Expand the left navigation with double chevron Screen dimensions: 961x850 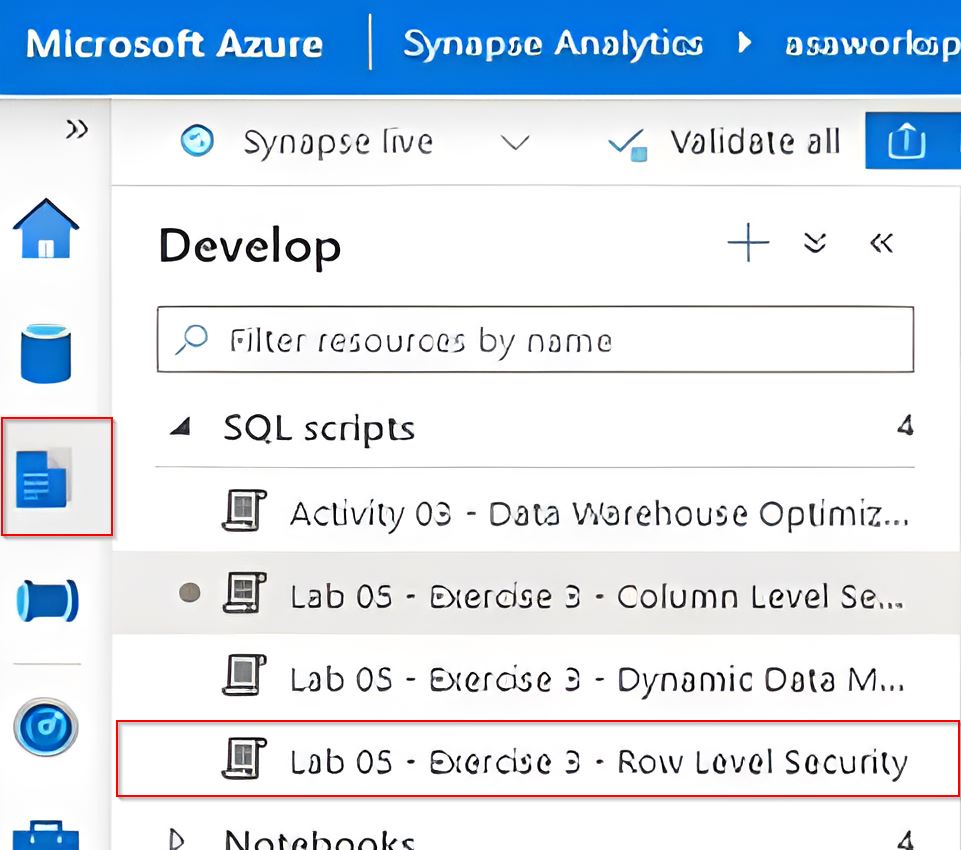click(x=76, y=129)
